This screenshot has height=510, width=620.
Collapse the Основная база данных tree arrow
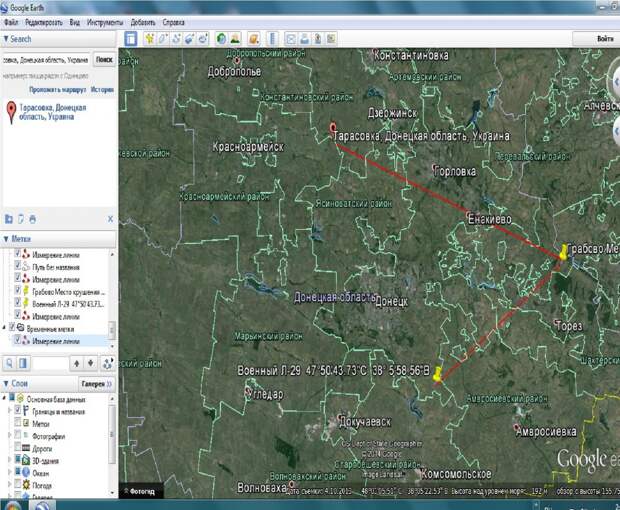click(x=4, y=398)
